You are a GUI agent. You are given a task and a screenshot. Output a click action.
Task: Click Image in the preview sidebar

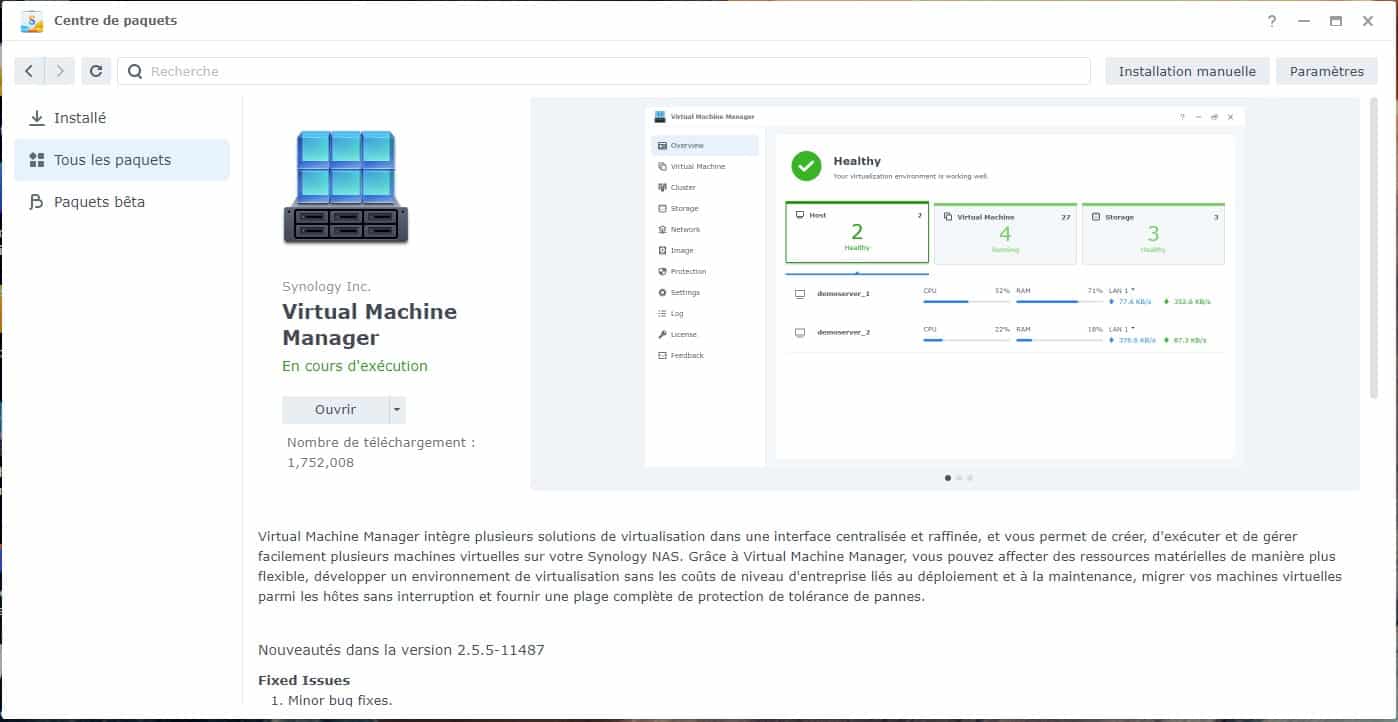(705, 251)
